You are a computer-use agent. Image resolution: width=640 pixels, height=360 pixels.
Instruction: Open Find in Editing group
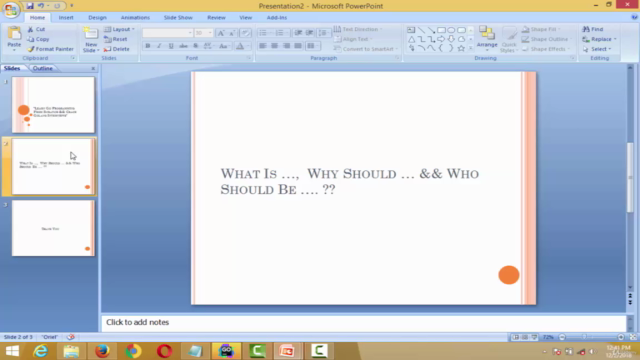[593, 29]
